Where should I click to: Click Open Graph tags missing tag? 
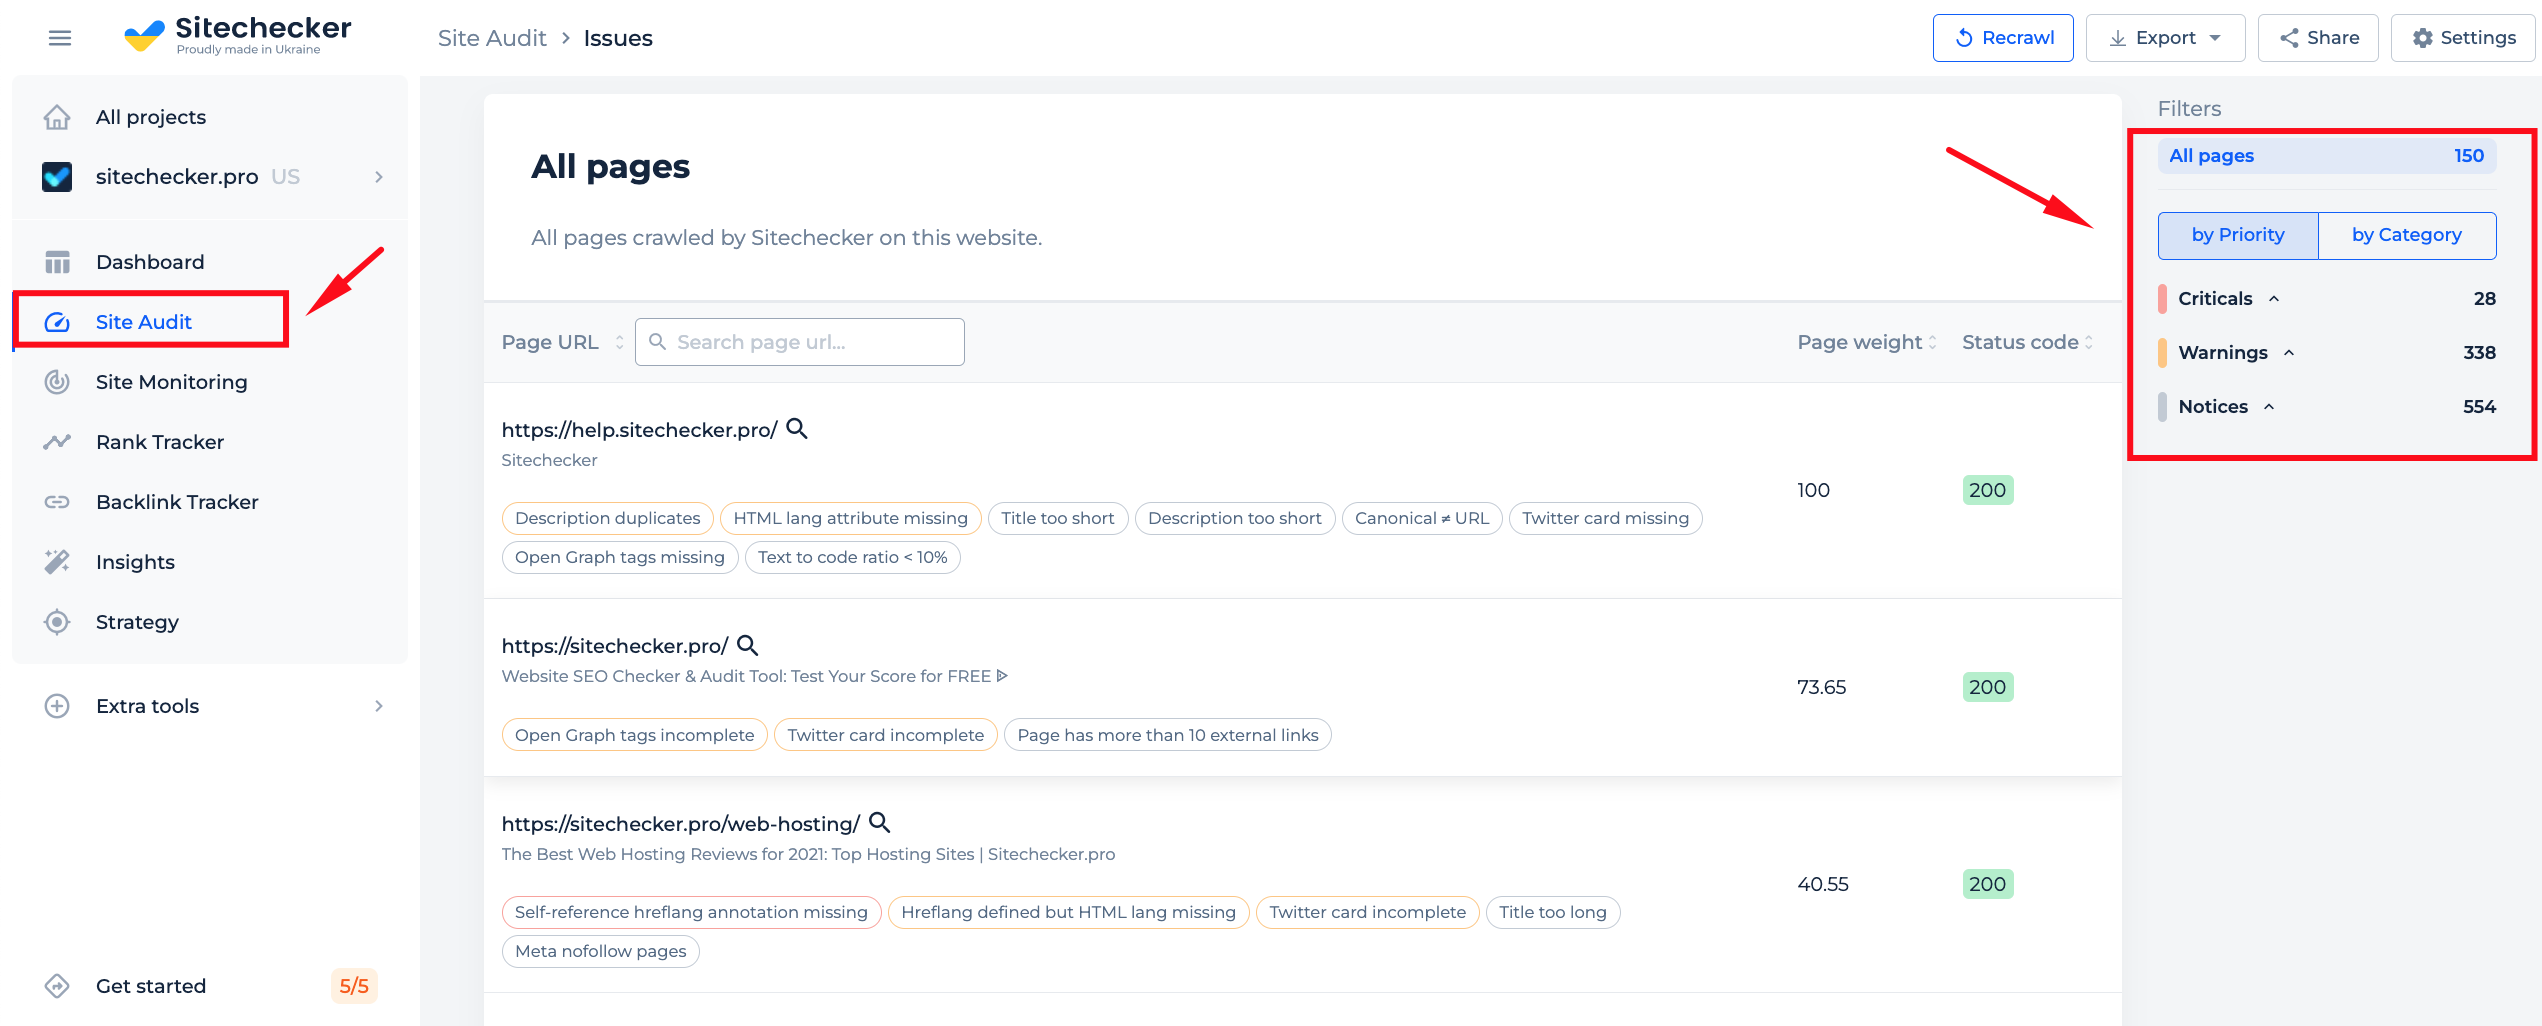click(x=619, y=557)
